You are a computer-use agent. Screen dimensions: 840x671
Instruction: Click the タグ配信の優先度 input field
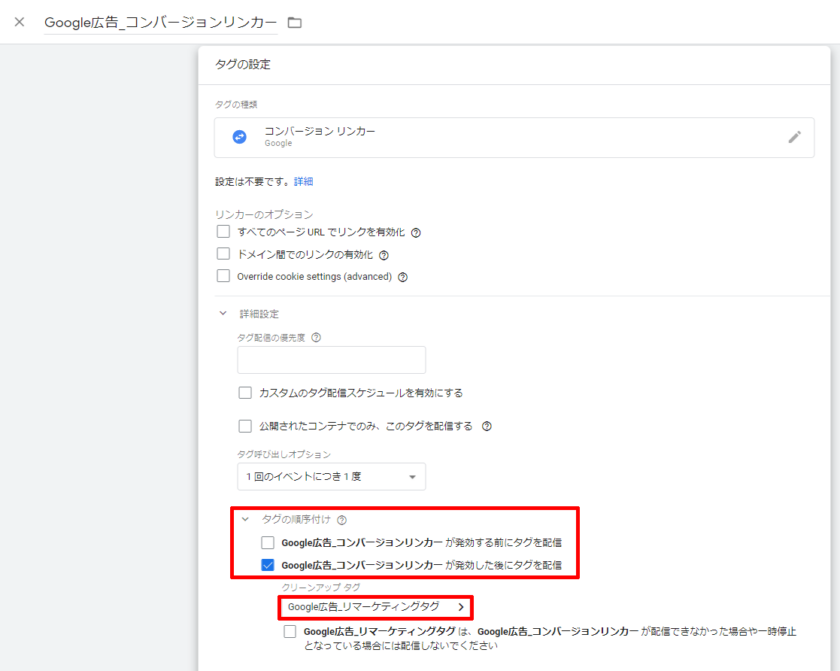click(332, 360)
